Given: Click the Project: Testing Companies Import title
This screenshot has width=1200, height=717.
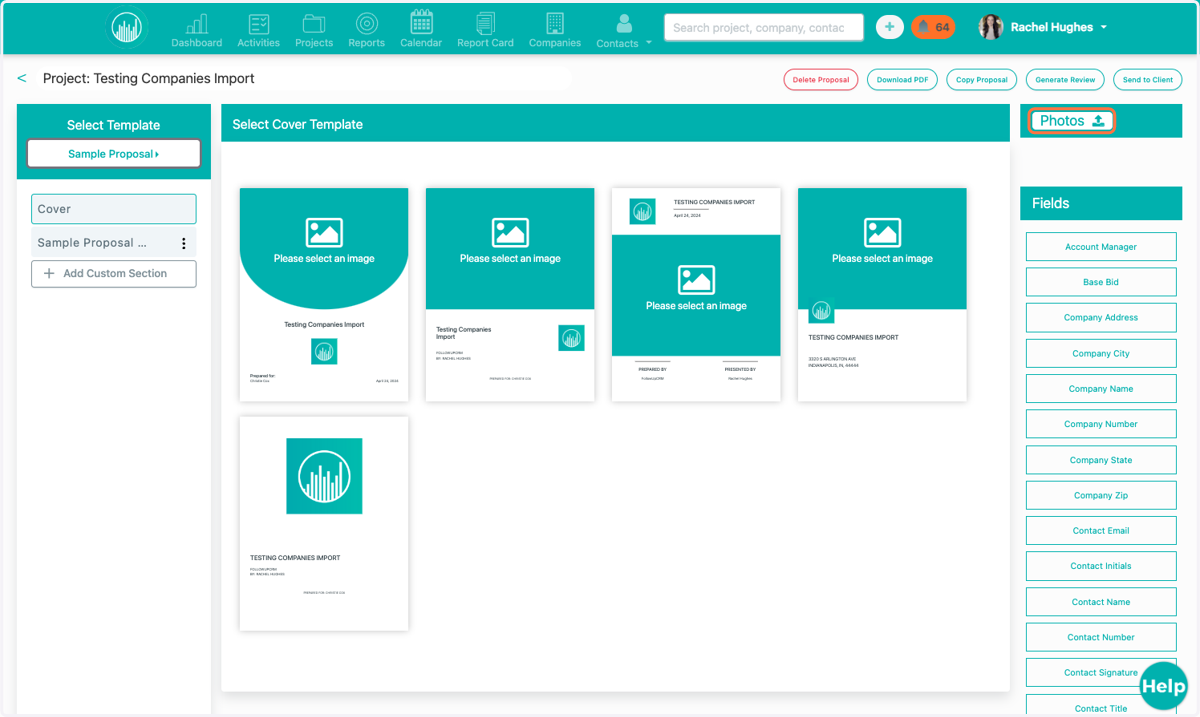Looking at the screenshot, I should click(149, 78).
